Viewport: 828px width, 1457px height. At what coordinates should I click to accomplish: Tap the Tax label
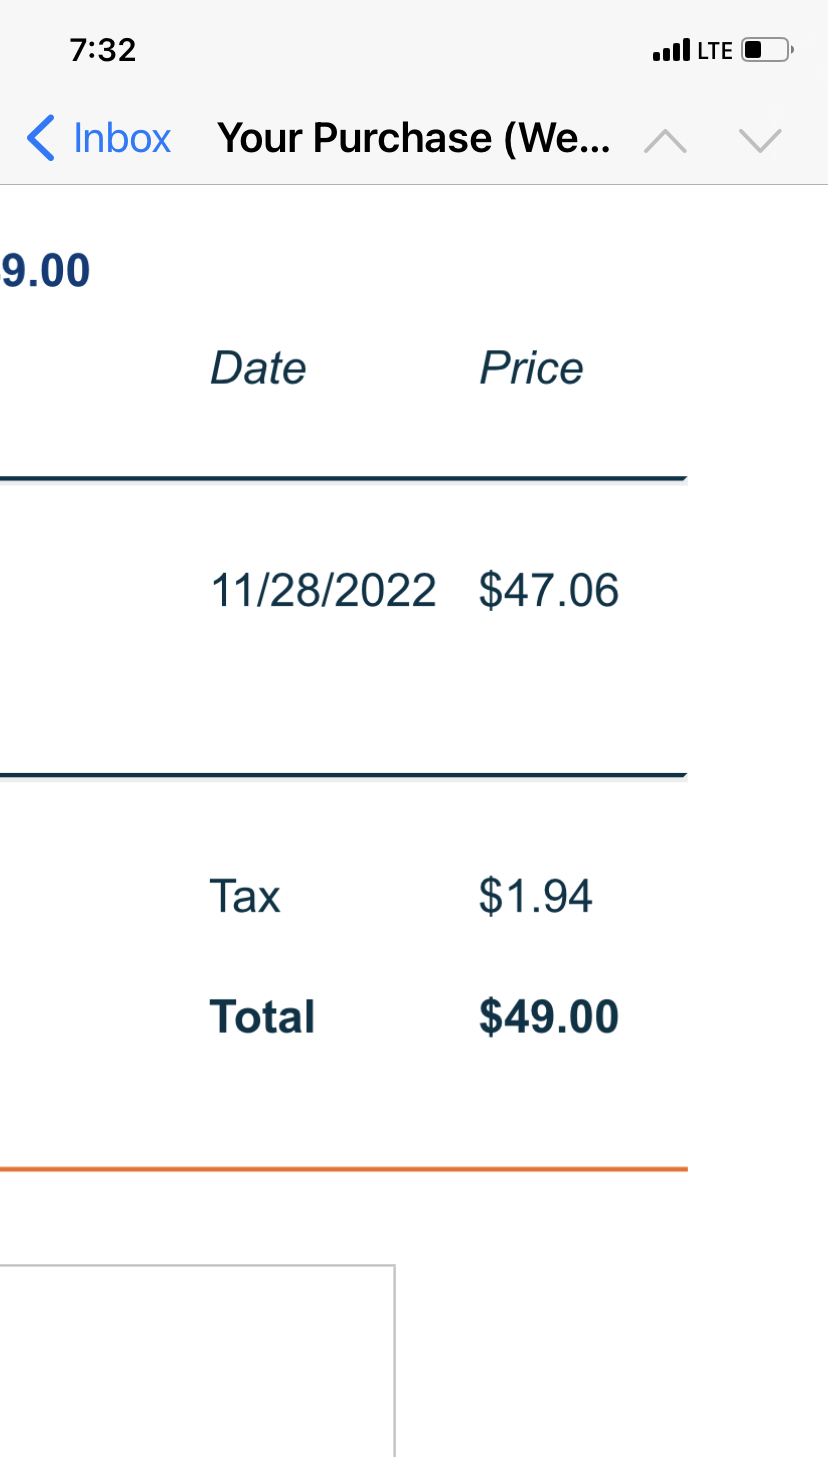click(x=245, y=896)
